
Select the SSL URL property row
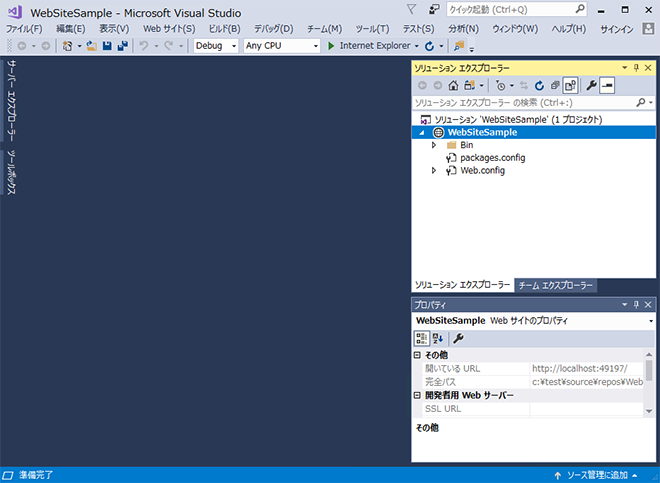pyautogui.click(x=532, y=408)
